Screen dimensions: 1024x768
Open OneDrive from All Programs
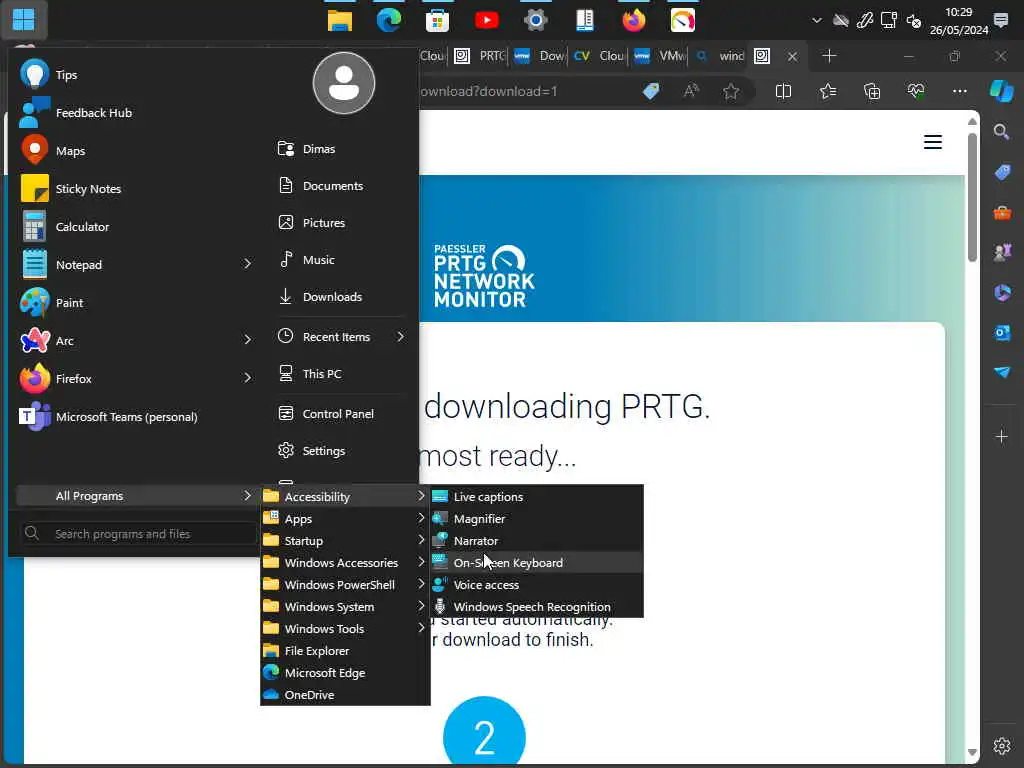pos(345,695)
